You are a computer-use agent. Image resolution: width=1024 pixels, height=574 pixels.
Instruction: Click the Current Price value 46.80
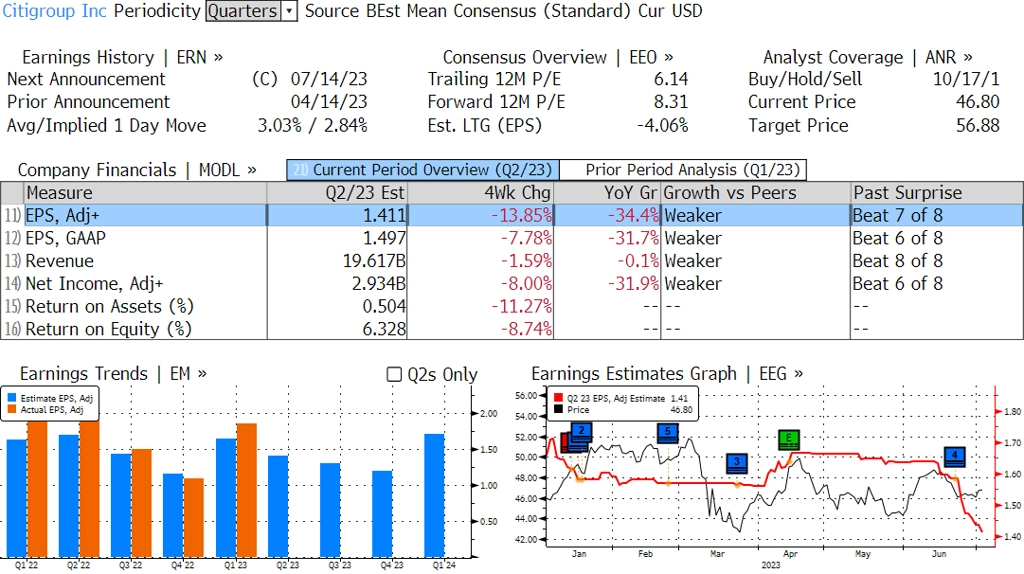pyautogui.click(x=978, y=102)
